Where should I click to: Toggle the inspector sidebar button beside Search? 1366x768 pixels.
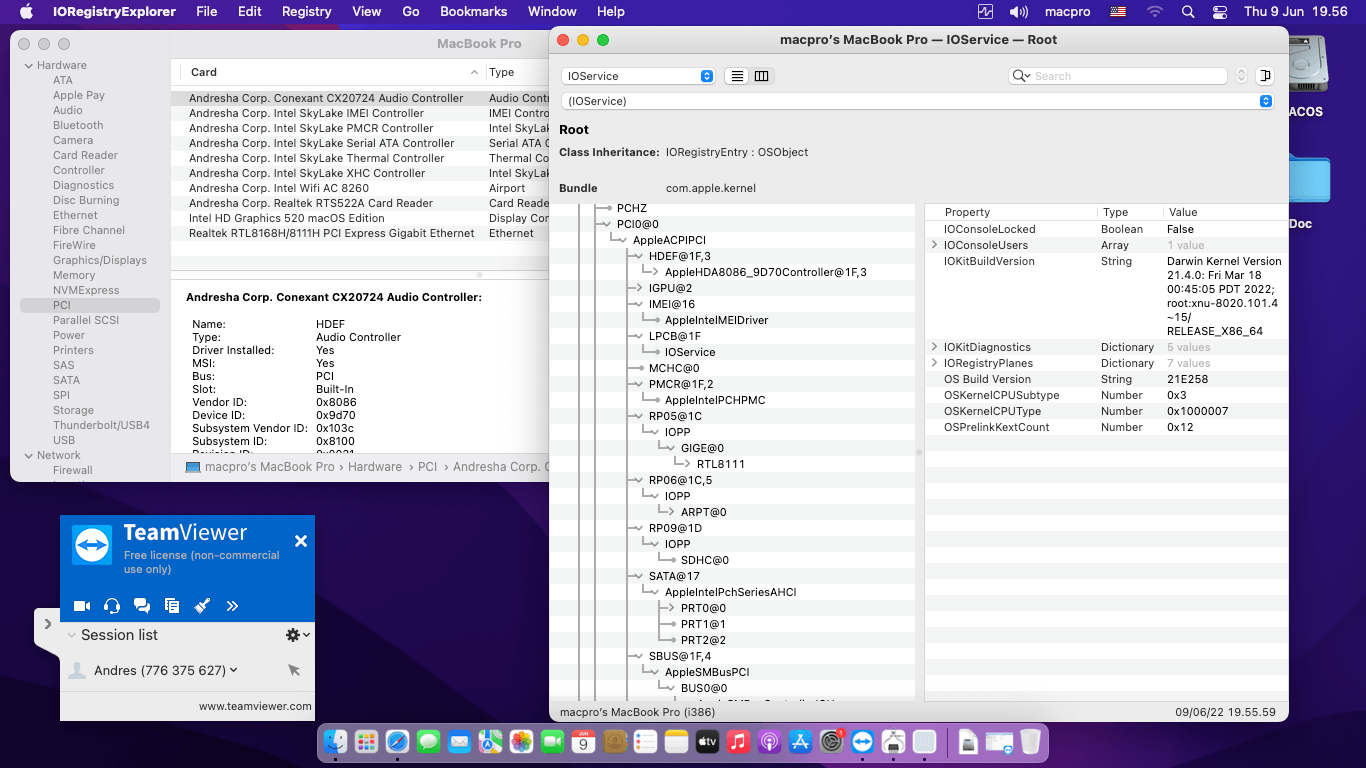click(x=1265, y=76)
